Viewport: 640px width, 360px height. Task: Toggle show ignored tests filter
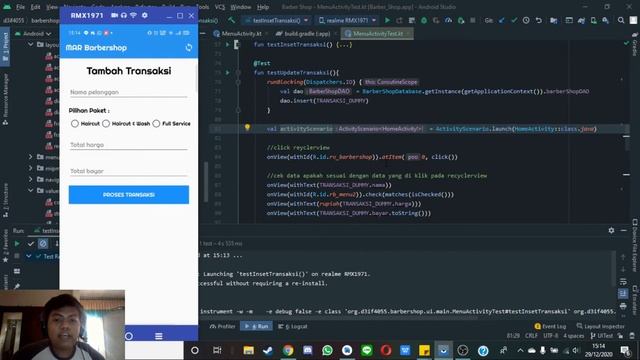coord(43,244)
